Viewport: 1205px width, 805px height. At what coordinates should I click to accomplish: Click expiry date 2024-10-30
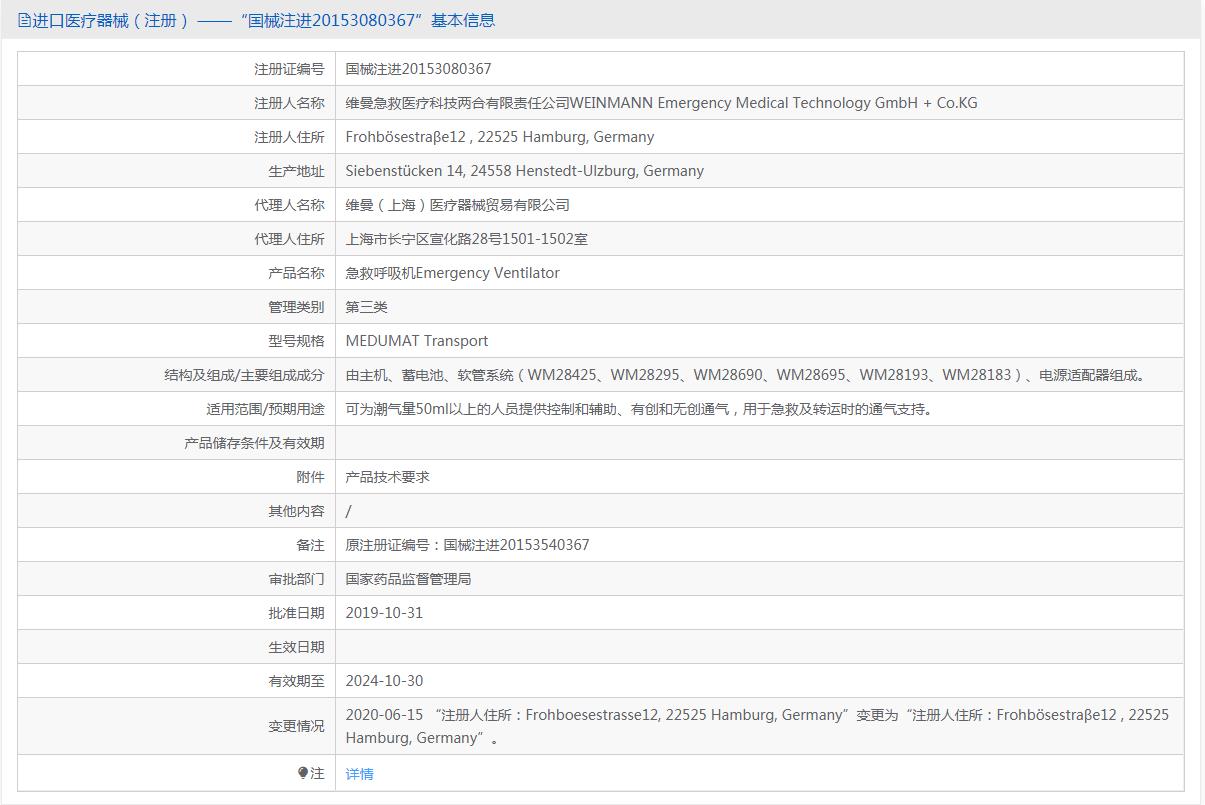tap(384, 681)
